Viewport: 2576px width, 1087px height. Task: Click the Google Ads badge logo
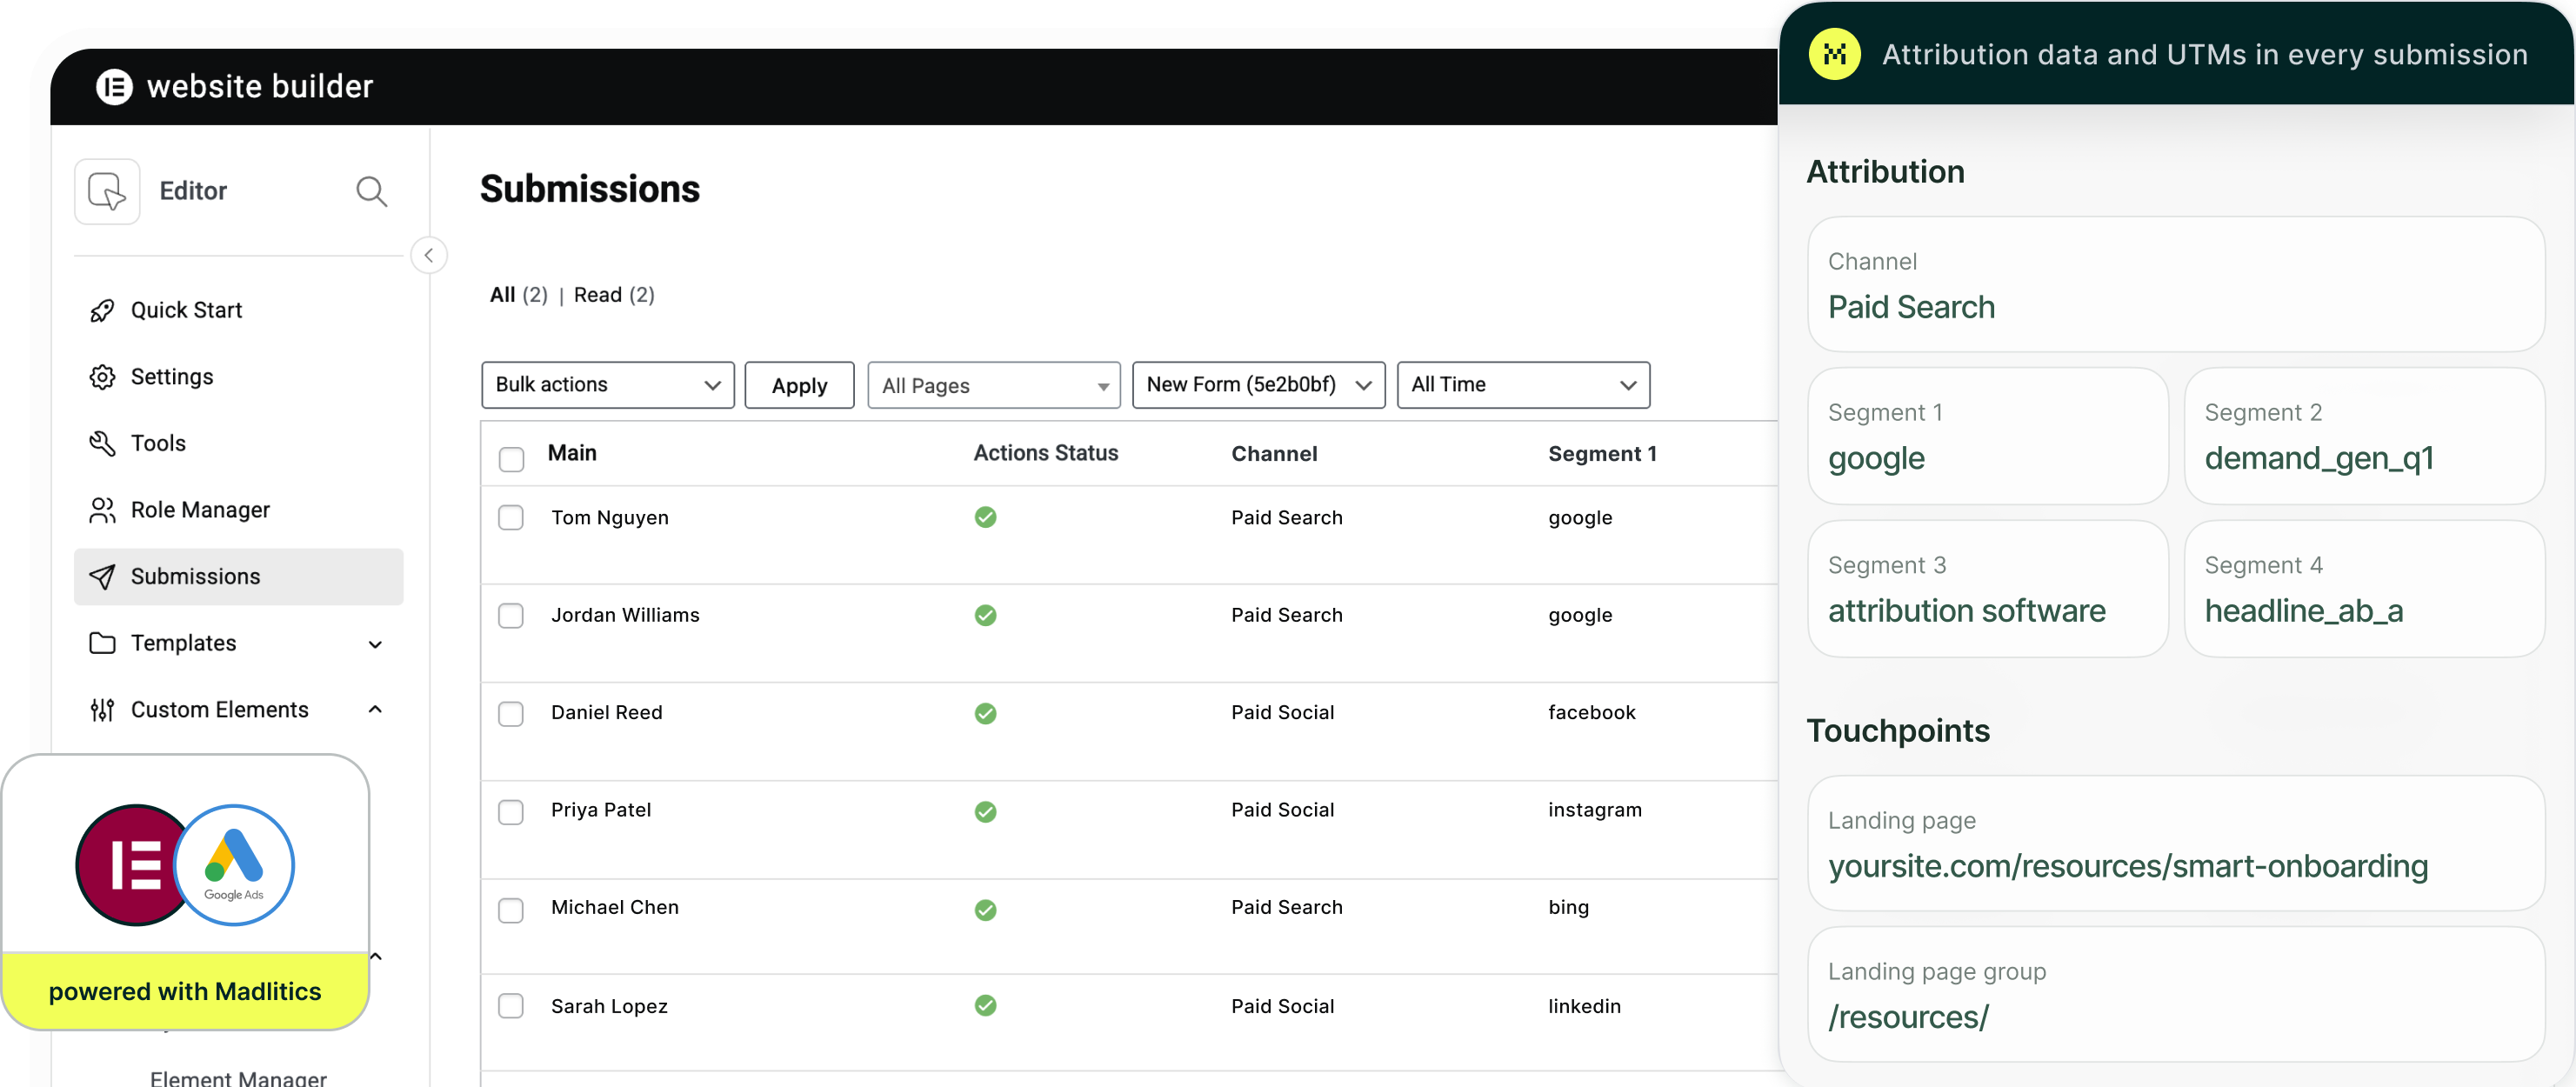coord(234,865)
